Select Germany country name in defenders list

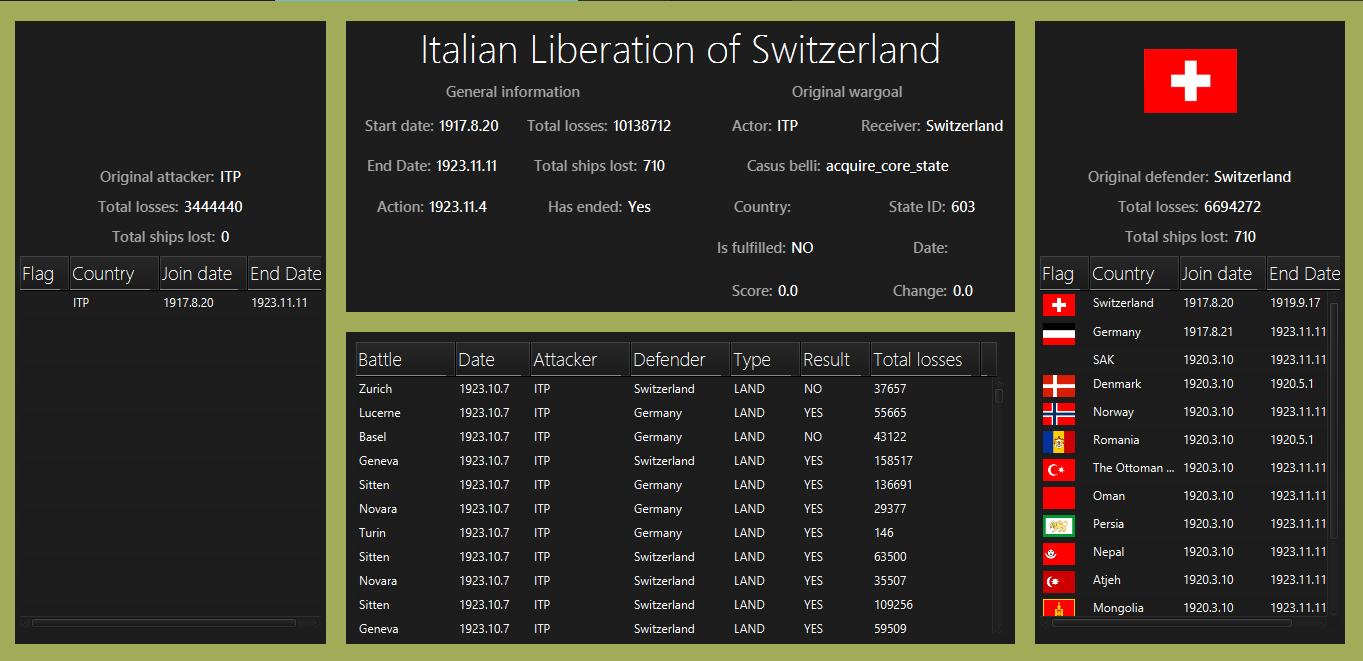pyautogui.click(x=1117, y=332)
